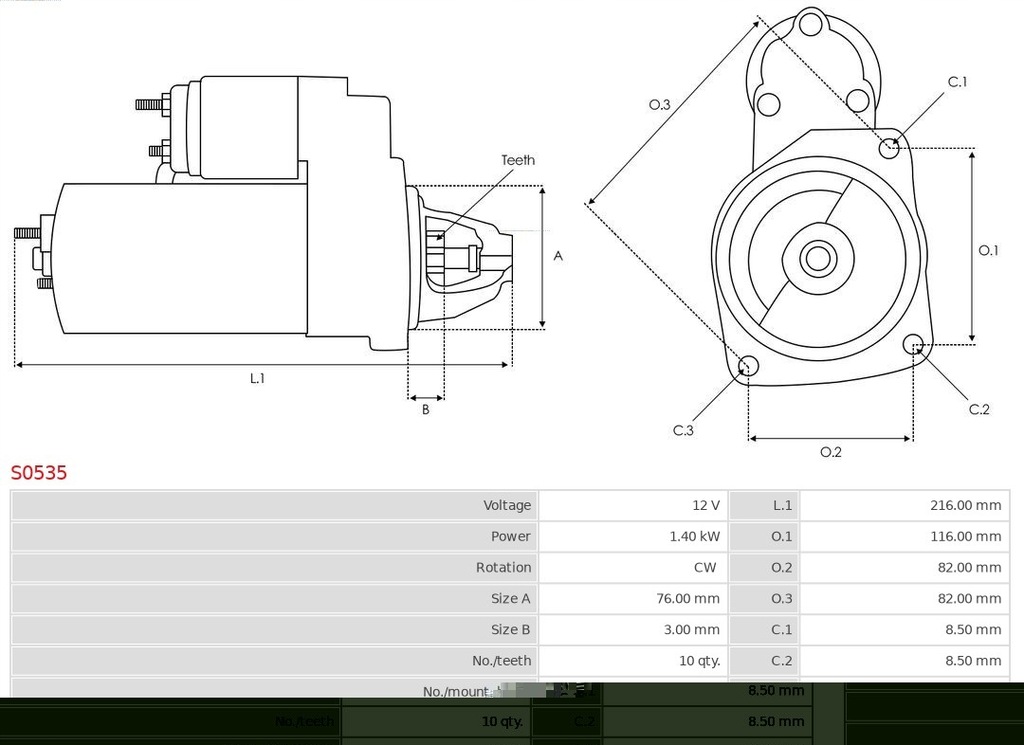Select the C.1 hole callout in the drawing
The width and height of the screenshot is (1024, 745).
tap(957, 82)
